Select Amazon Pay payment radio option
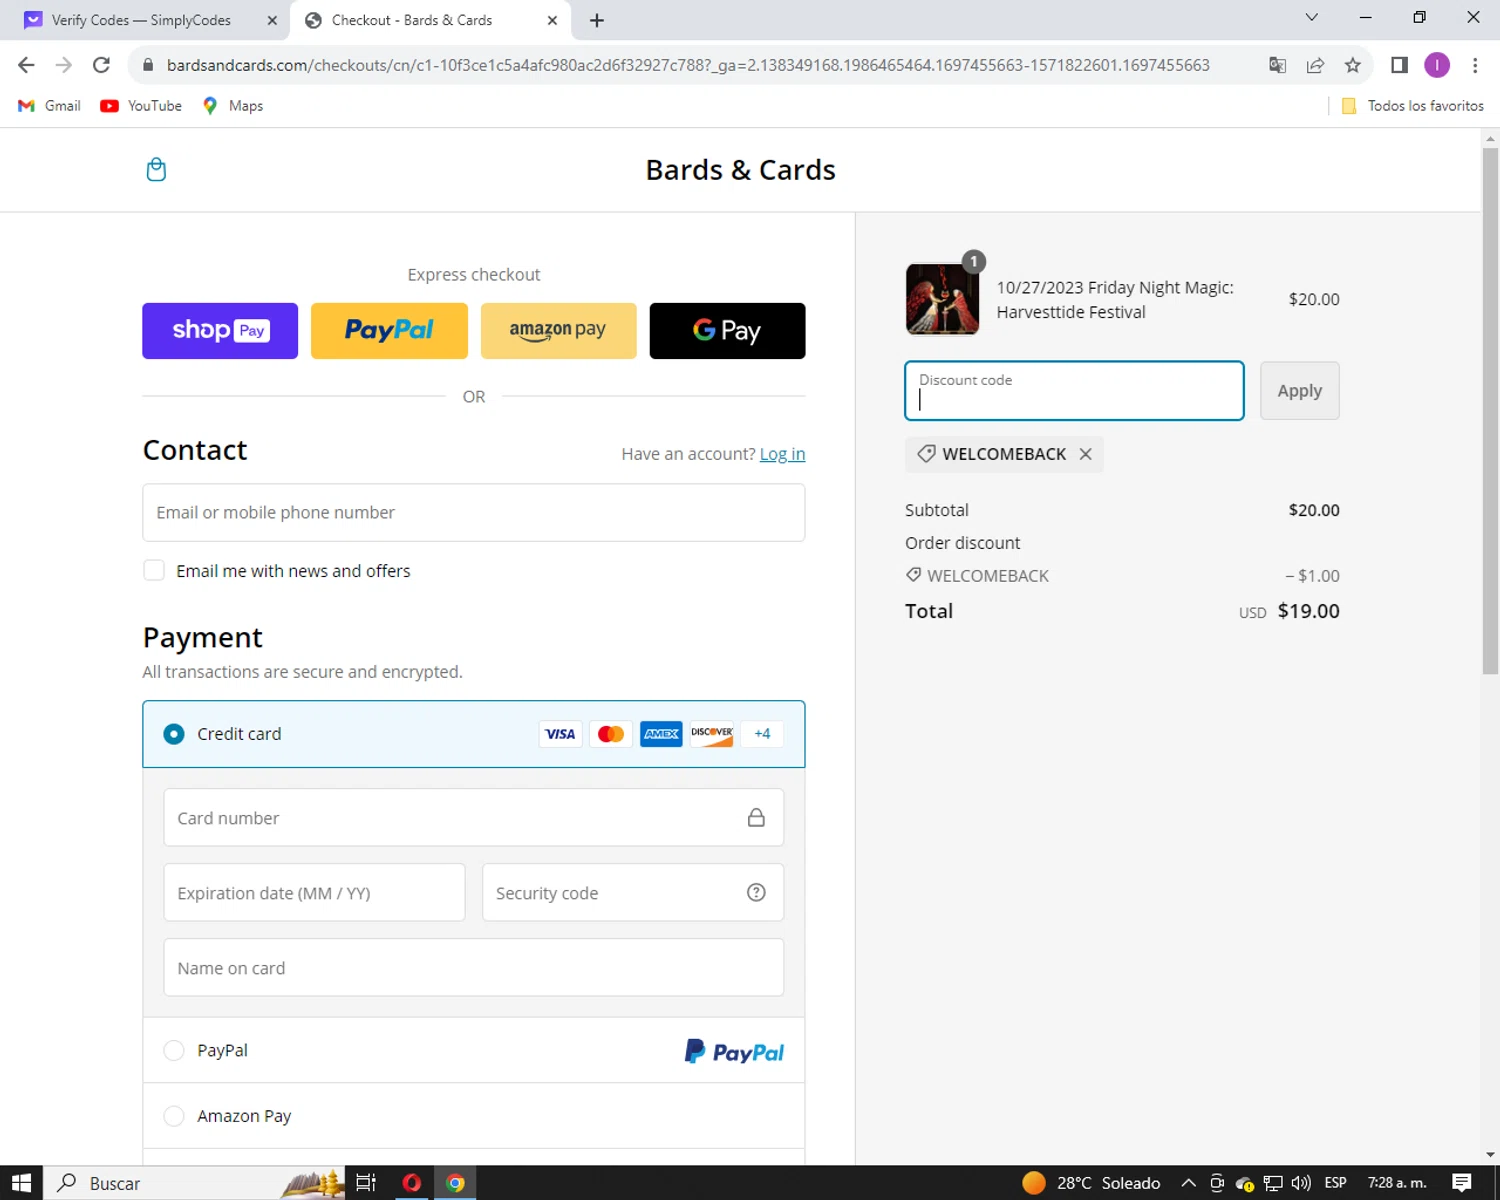1500x1200 pixels. click(x=174, y=1116)
